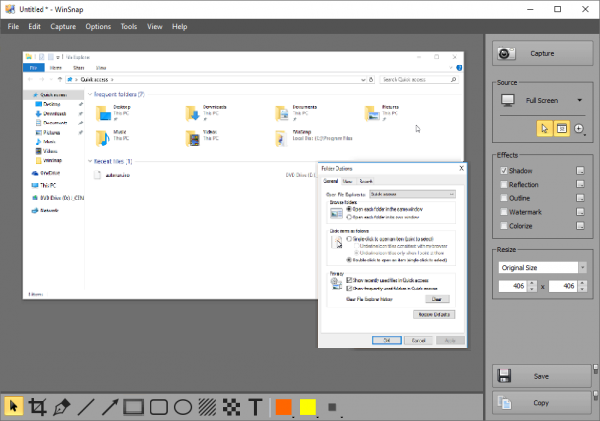Viewport: 600px width, 421px height.
Task: Open the File menu
Action: (13, 26)
